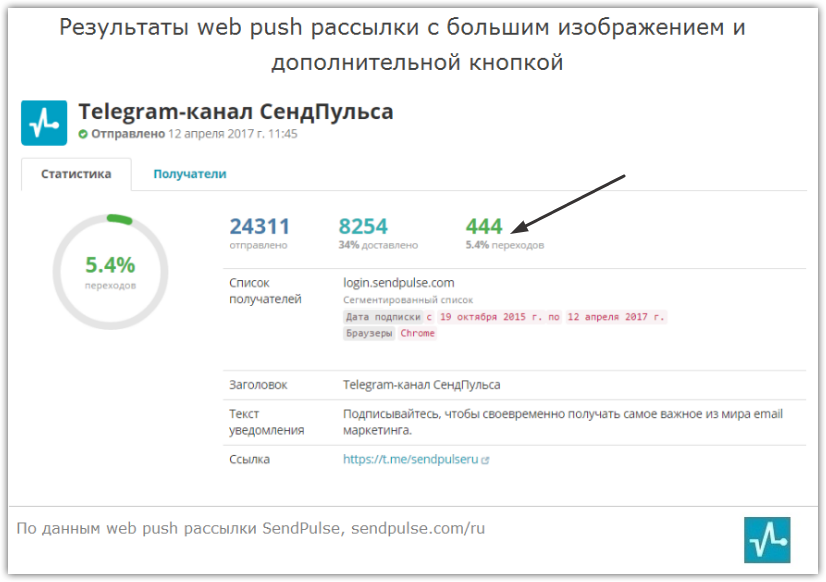Click the Браузеры segment tag
This screenshot has height=582, width=826.
click(x=369, y=333)
